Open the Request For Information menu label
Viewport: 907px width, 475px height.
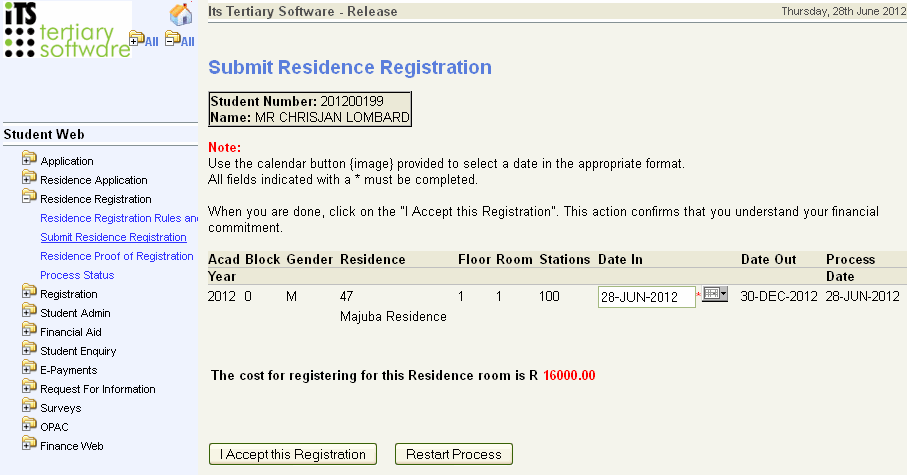tap(98, 389)
